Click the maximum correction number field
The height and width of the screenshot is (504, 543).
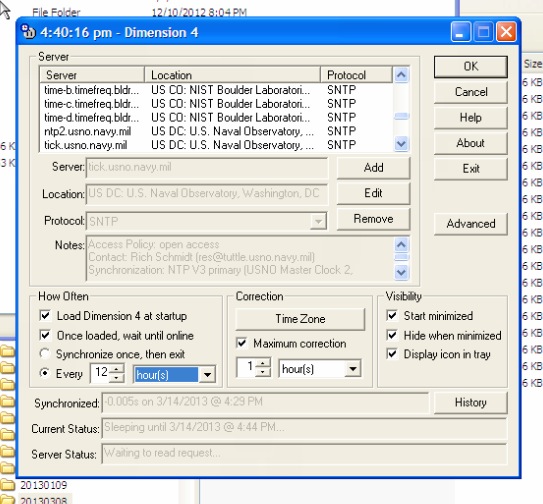(246, 367)
